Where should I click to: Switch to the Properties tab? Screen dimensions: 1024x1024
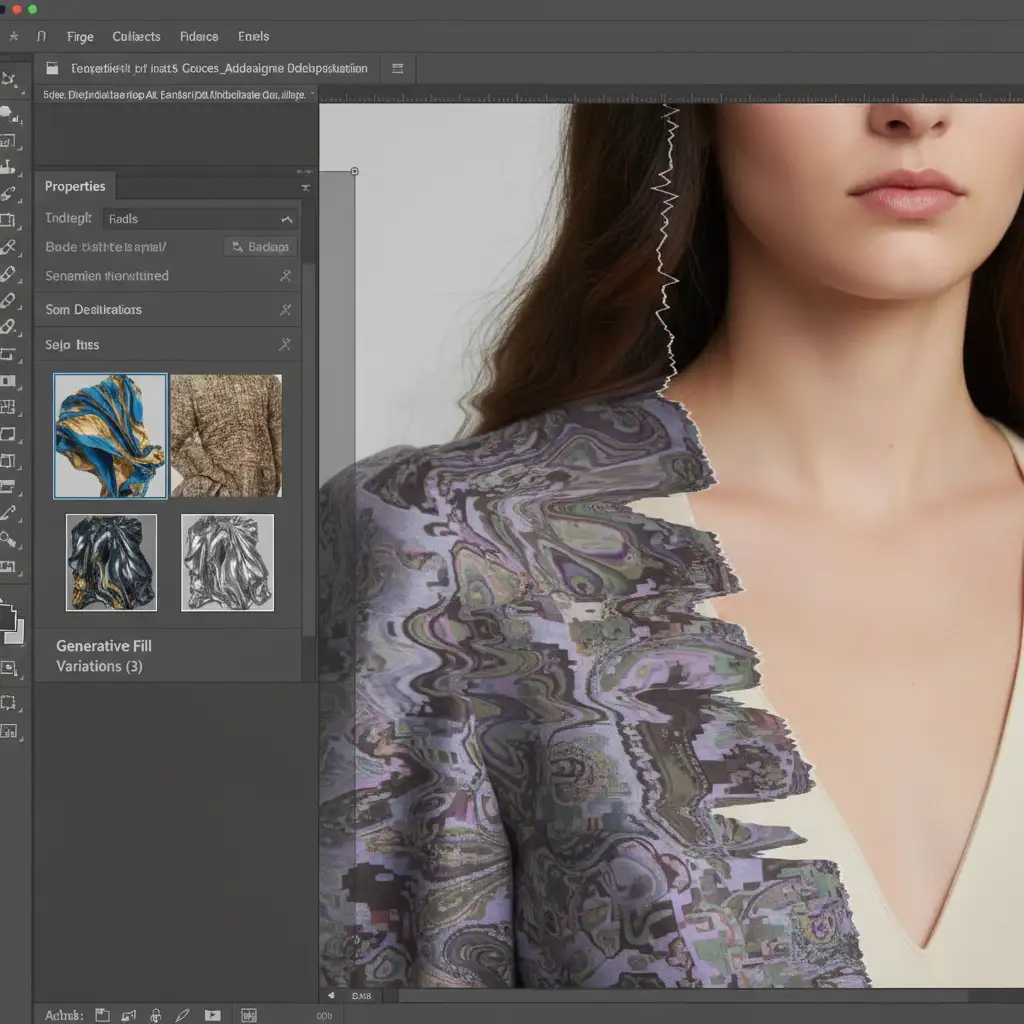point(75,186)
